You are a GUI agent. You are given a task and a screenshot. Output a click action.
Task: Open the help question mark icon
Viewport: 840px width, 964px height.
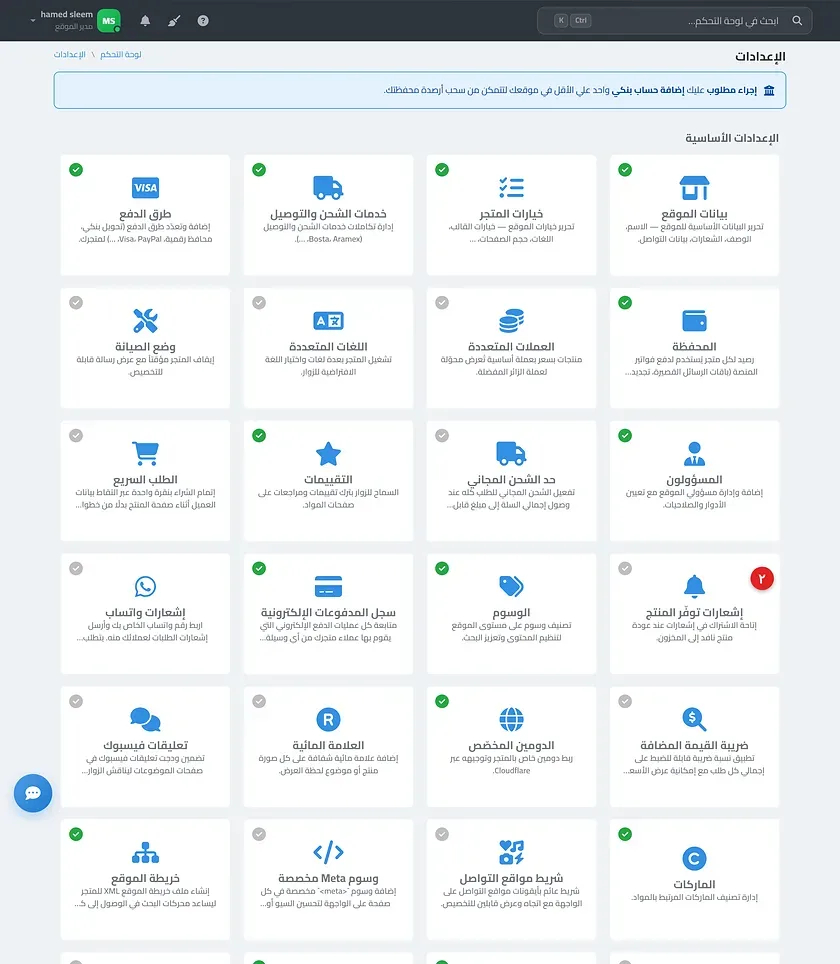point(203,21)
